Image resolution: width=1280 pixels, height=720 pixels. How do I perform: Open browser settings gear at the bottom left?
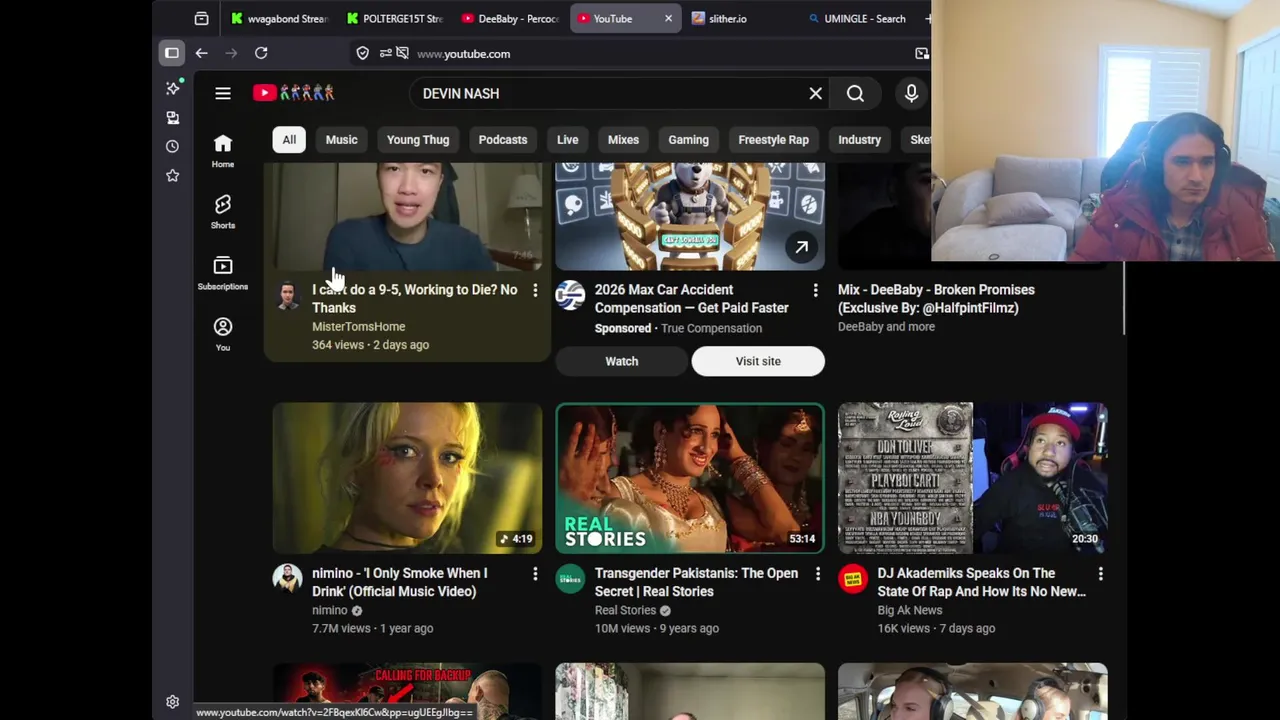172,702
